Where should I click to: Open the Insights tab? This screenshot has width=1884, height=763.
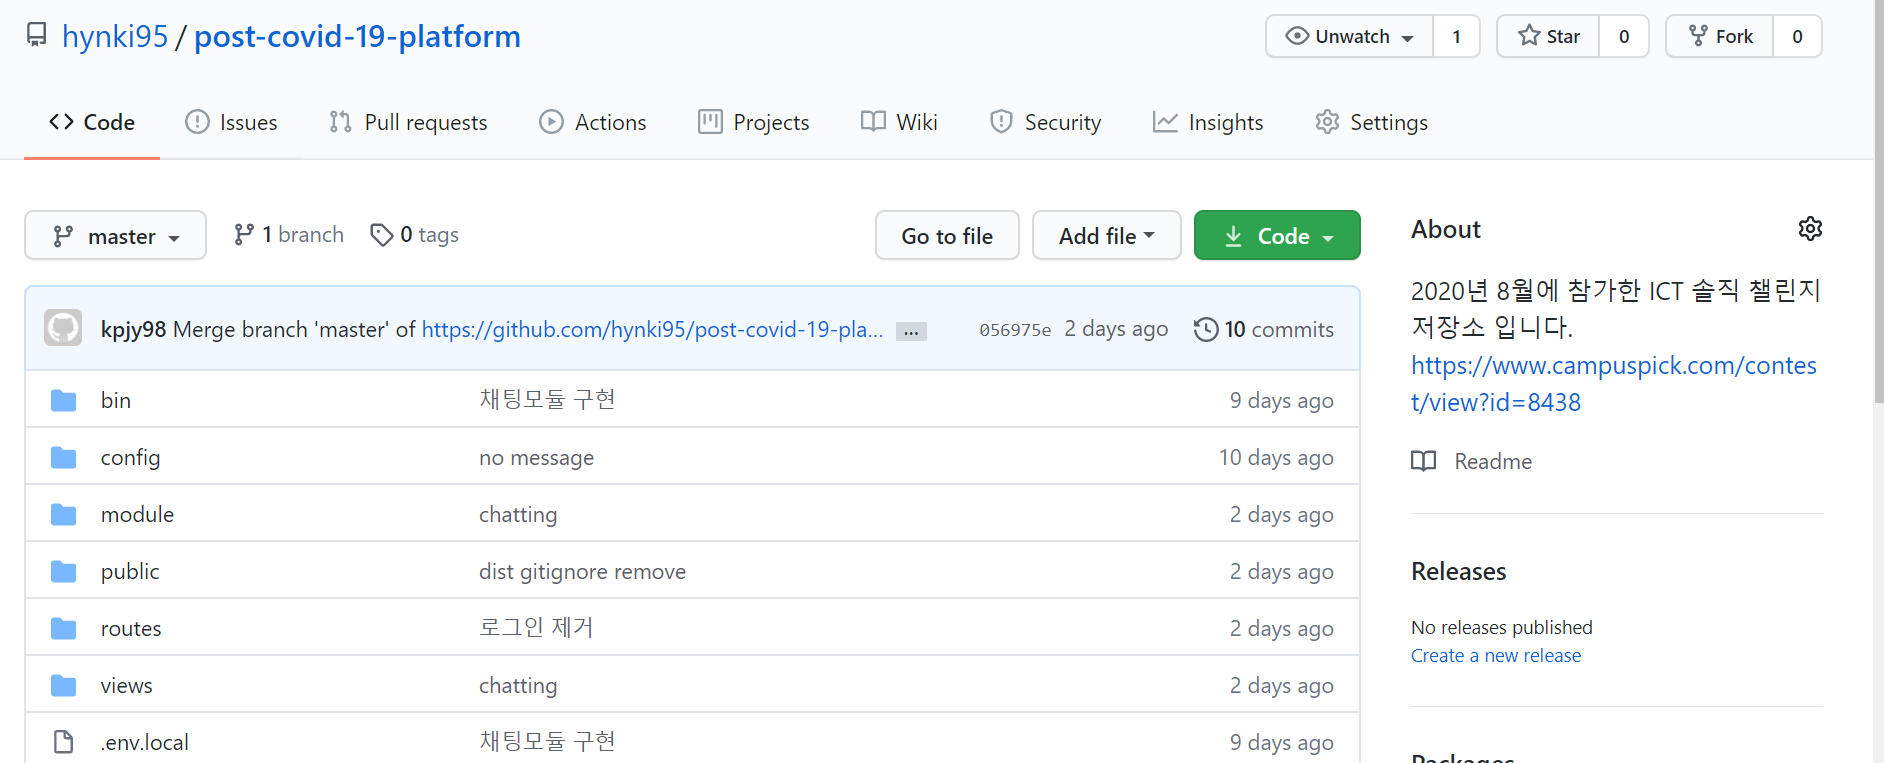pyautogui.click(x=1208, y=122)
